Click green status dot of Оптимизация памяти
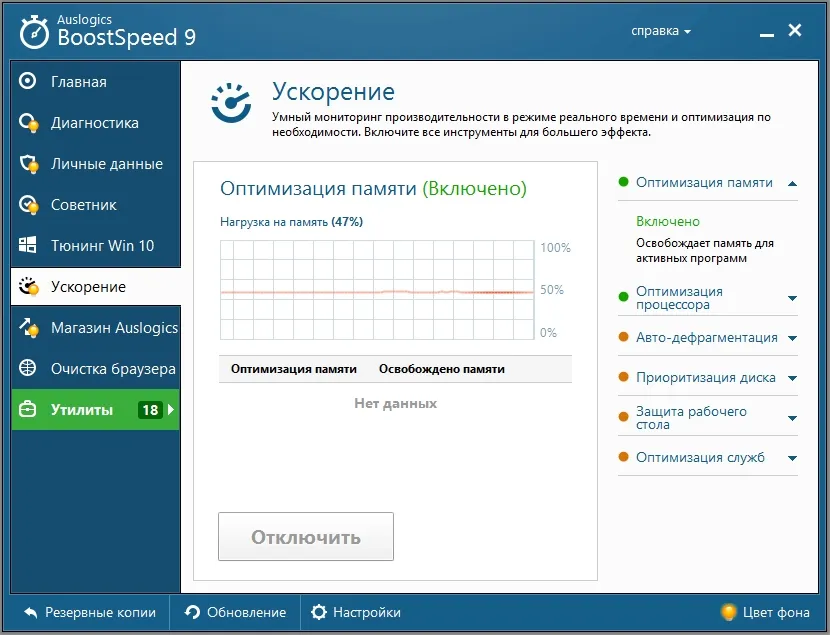 coord(624,182)
